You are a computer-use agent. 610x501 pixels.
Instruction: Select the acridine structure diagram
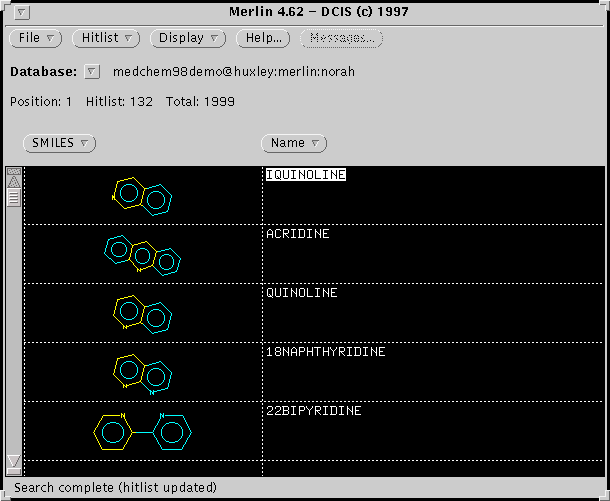[142, 254]
